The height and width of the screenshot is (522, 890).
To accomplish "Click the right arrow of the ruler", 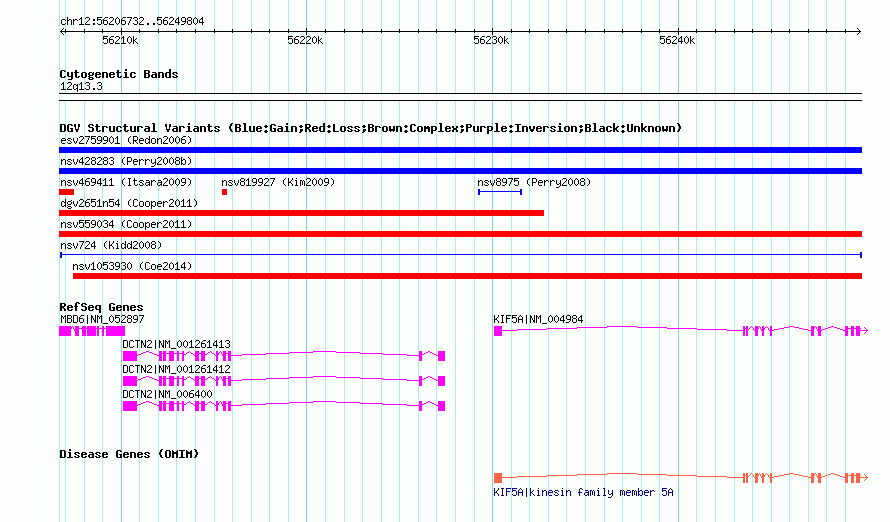I will click(x=858, y=32).
